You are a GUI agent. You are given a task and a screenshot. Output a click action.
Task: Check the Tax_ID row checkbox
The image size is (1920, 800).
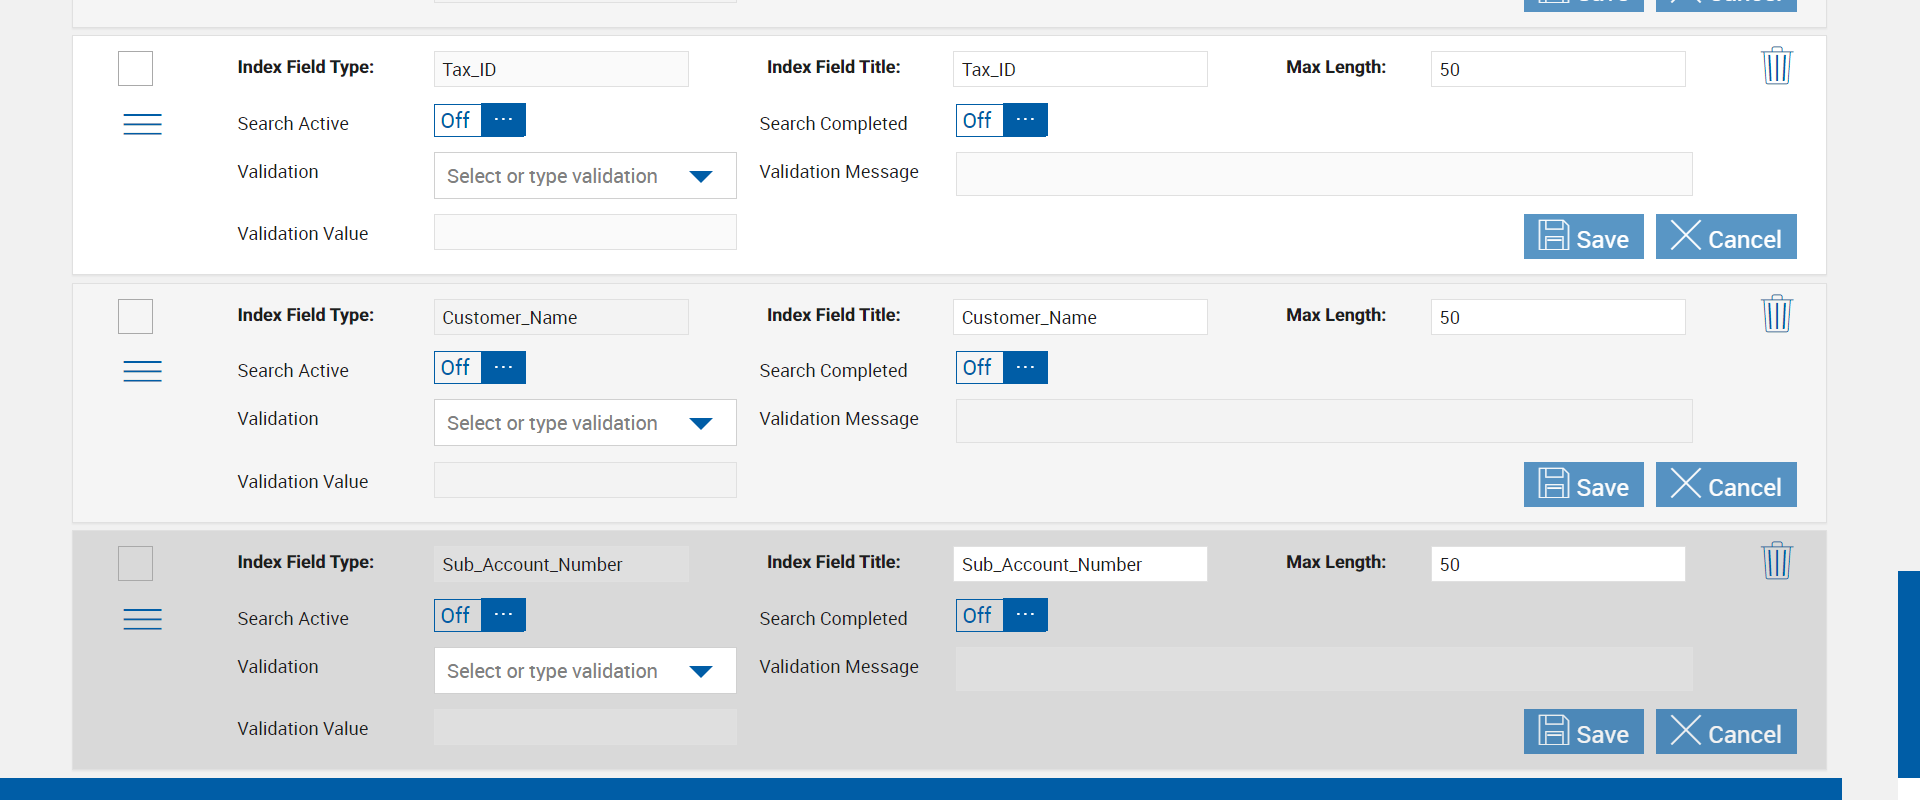[x=135, y=69]
